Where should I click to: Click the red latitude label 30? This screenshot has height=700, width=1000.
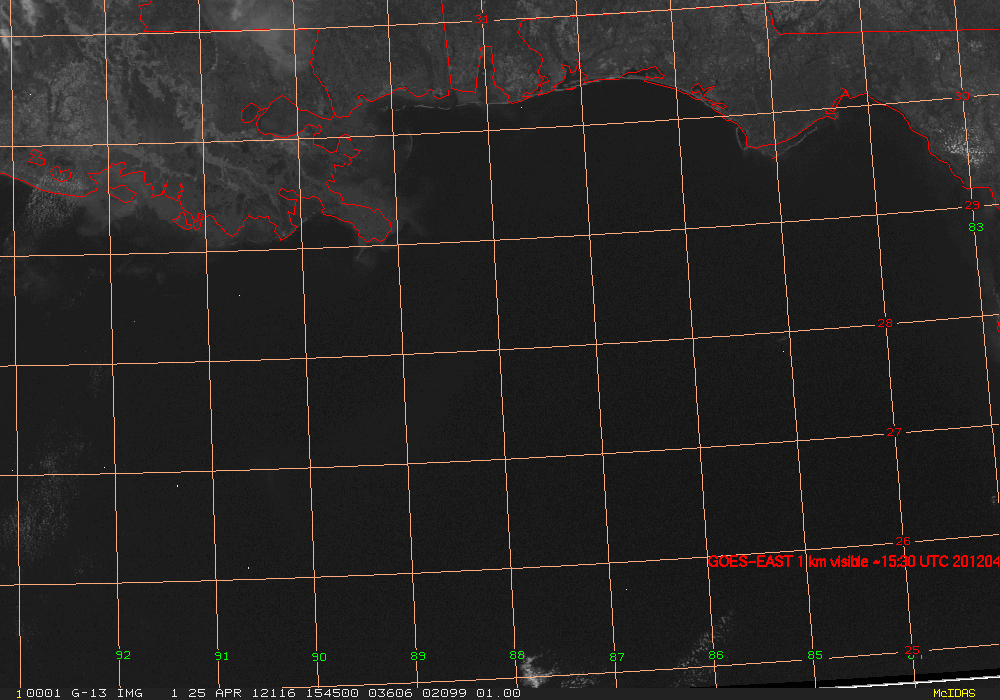962,96
